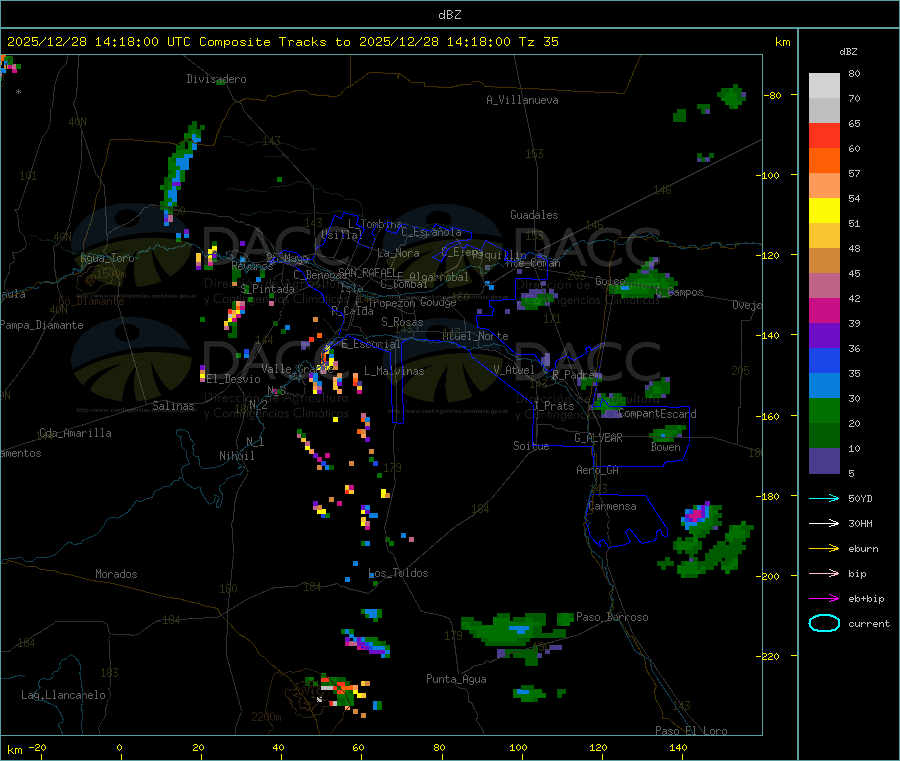Click the magenta eb+bip arrow legend icon

pos(824,599)
